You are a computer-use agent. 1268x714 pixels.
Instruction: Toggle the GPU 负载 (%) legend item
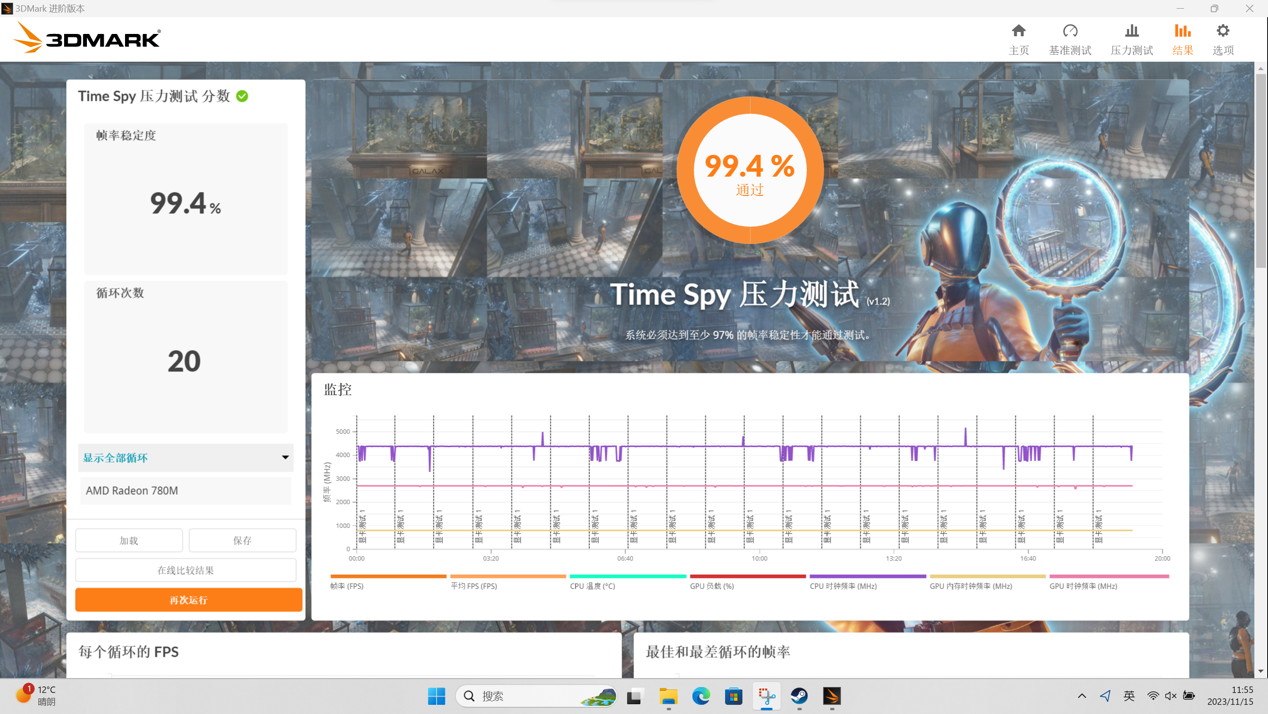[x=748, y=581]
